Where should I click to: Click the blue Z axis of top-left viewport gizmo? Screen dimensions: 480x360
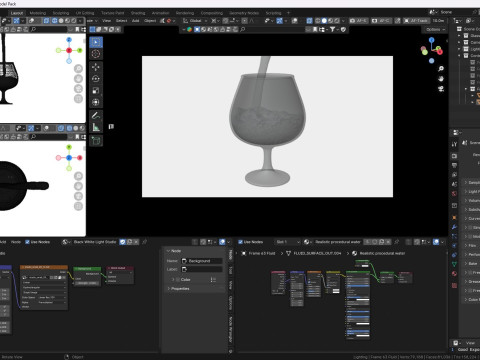coord(69,40)
